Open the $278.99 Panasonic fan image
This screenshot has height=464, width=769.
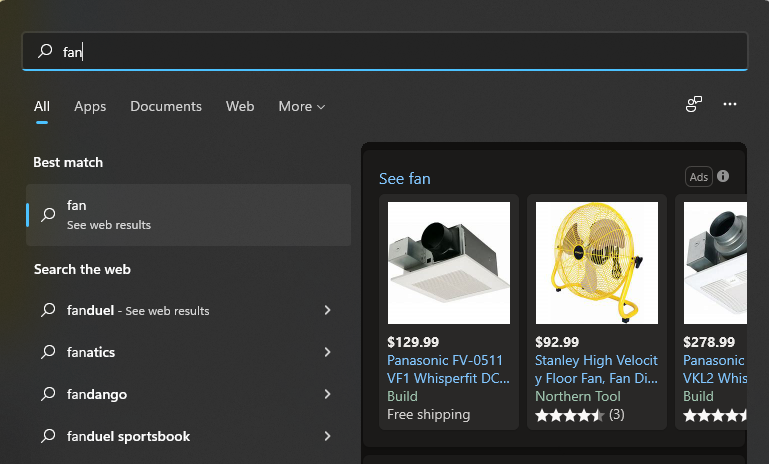coord(715,263)
